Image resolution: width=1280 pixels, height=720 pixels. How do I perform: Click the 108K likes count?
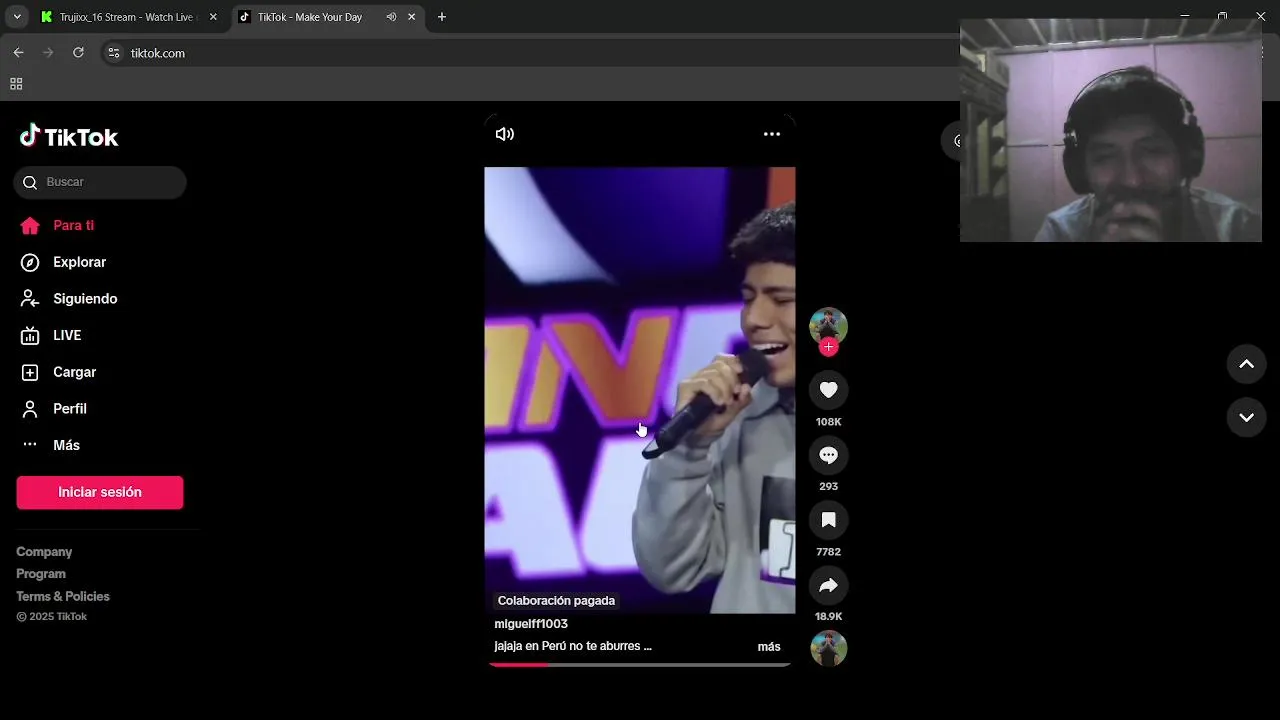(x=828, y=422)
